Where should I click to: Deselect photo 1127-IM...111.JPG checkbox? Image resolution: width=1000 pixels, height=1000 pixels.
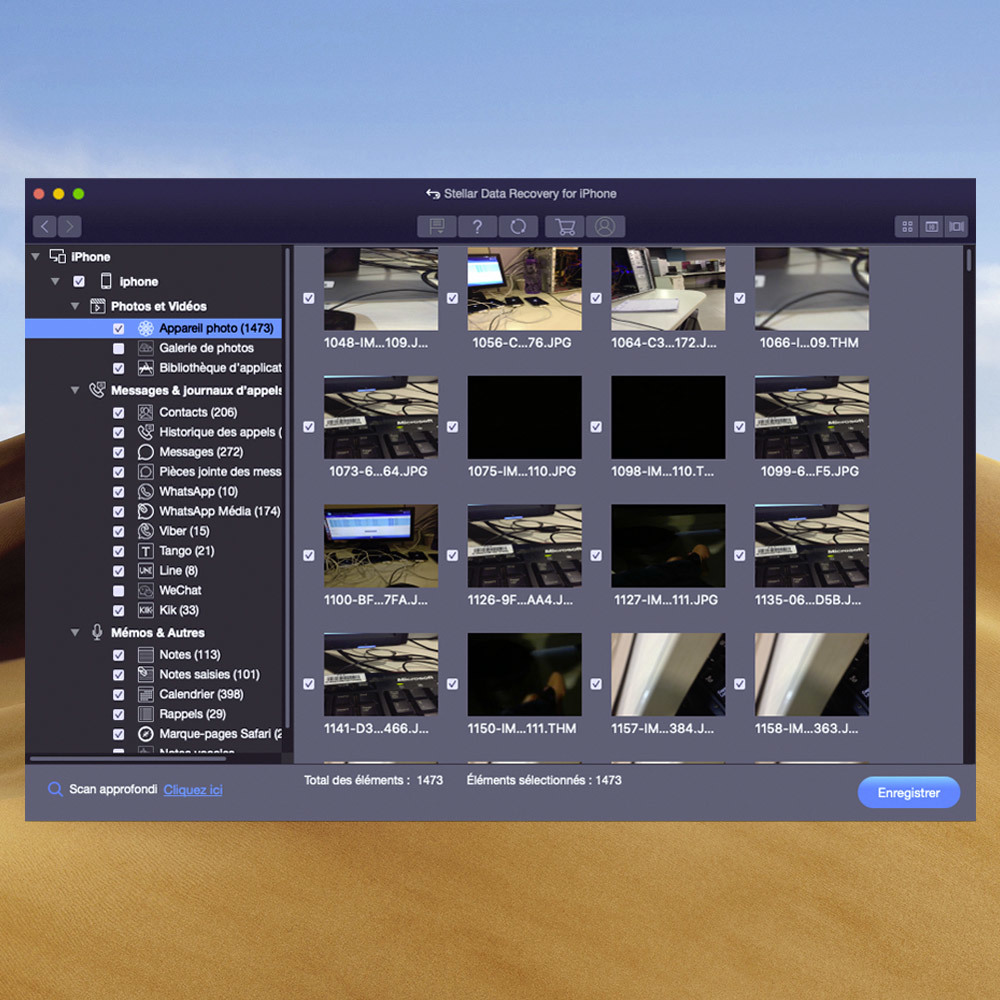tap(596, 555)
